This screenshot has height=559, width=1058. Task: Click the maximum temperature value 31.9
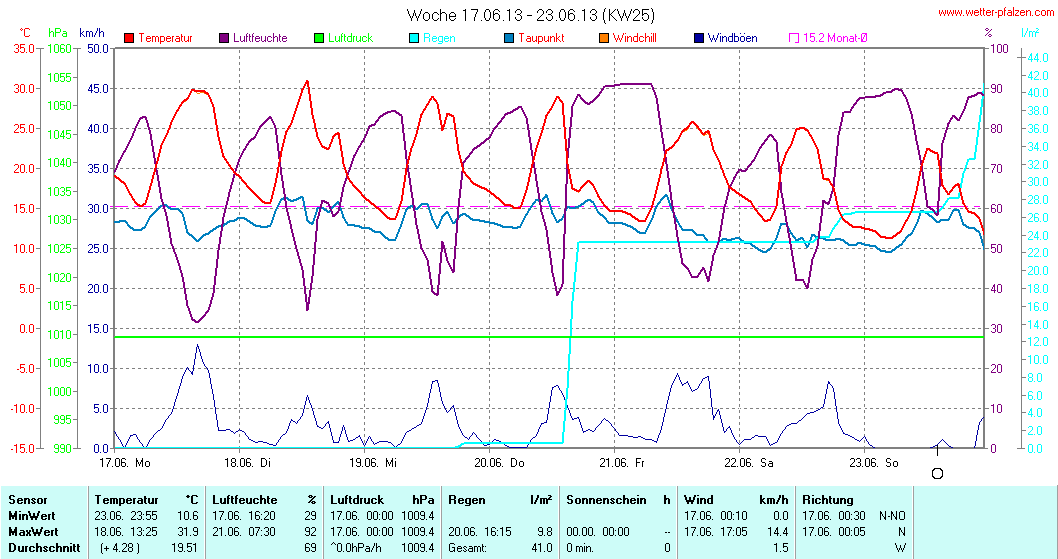pyautogui.click(x=188, y=532)
